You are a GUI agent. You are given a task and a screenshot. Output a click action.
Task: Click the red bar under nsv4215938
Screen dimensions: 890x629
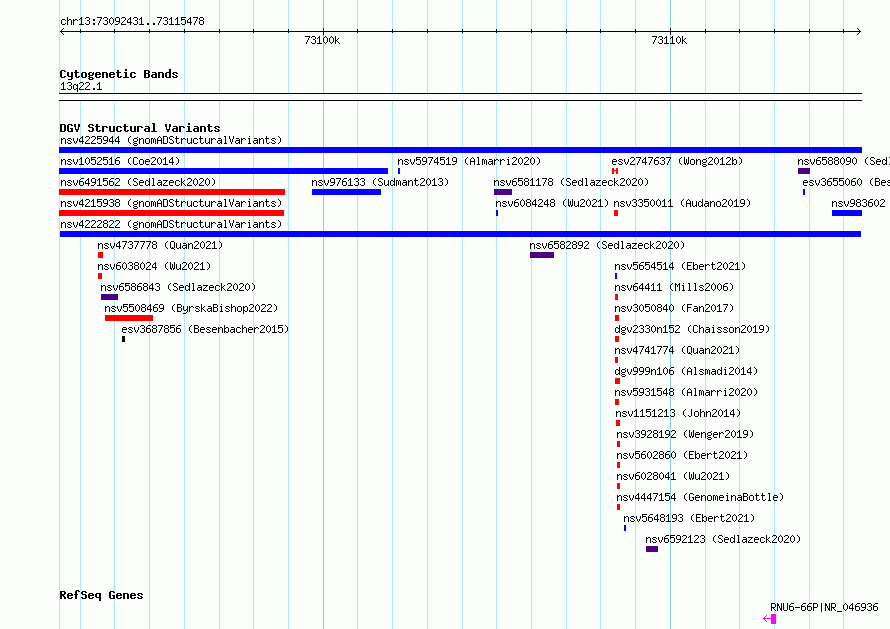point(171,213)
